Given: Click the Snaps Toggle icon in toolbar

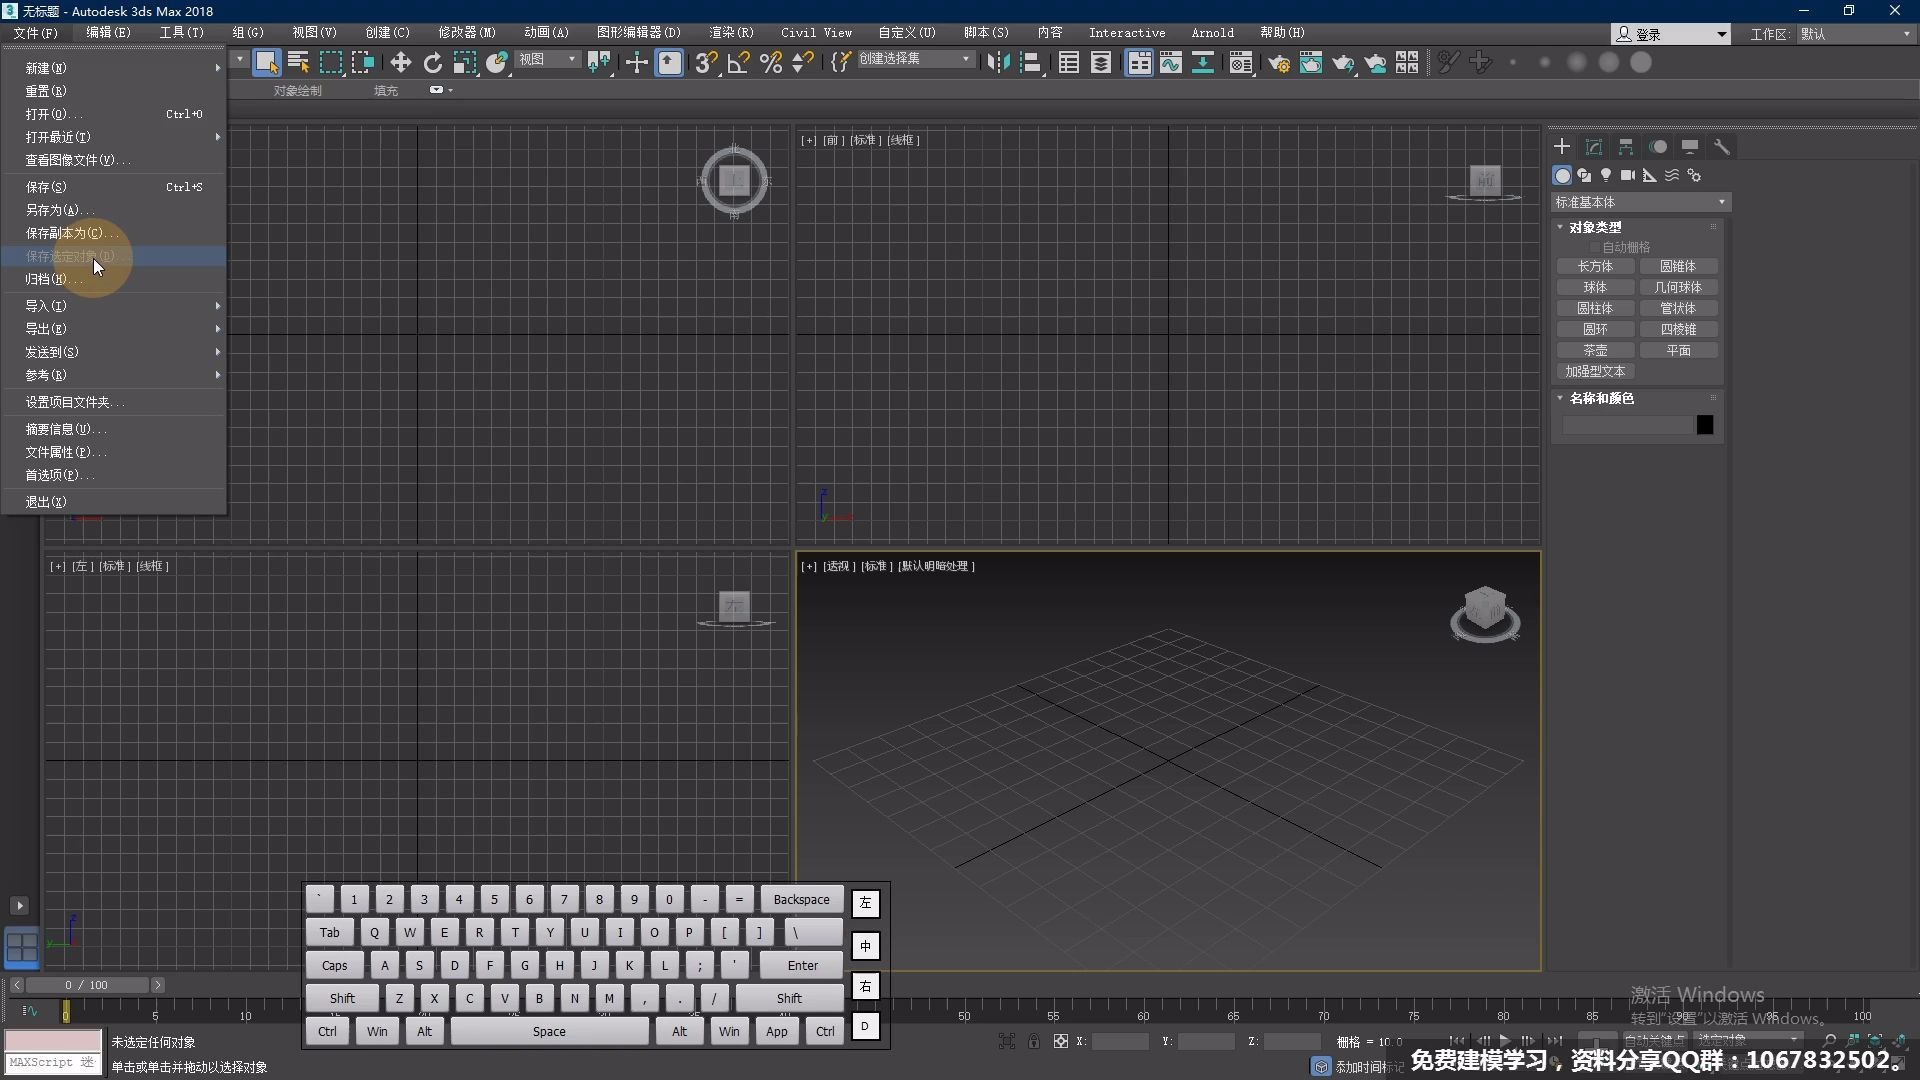Looking at the screenshot, I should click(x=707, y=61).
